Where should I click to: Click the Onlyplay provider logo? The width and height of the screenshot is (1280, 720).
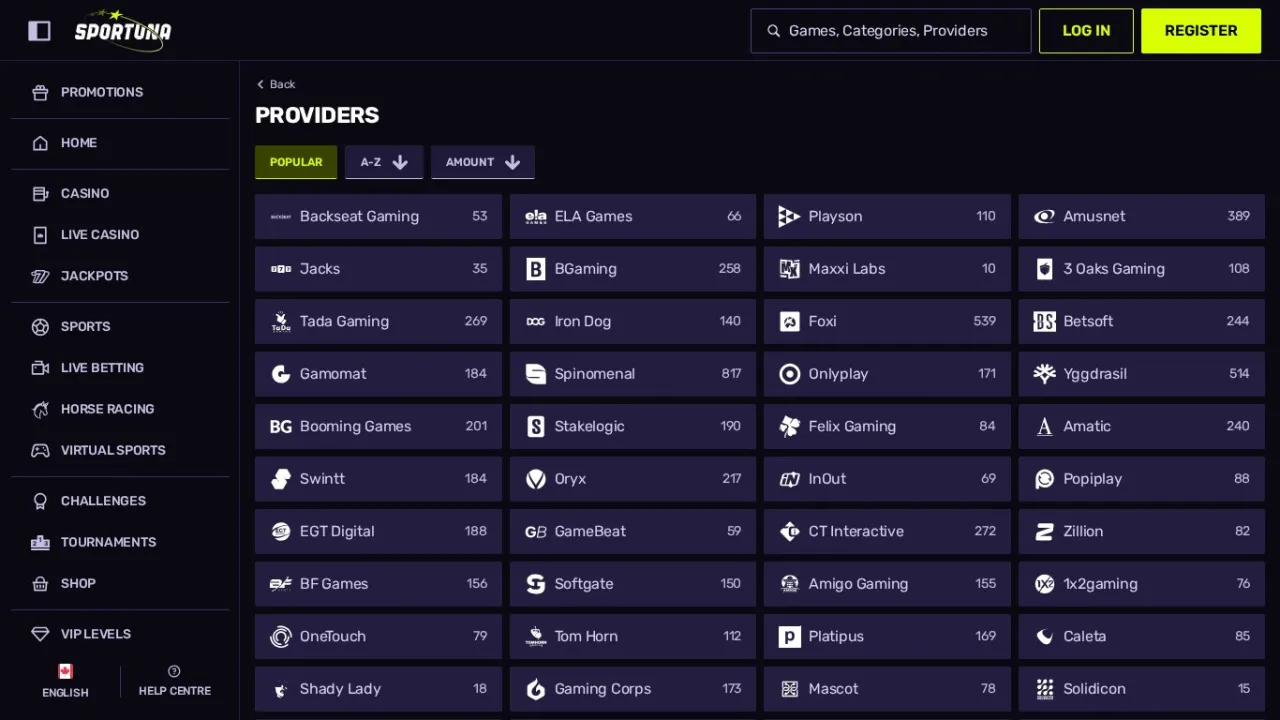[x=790, y=374]
